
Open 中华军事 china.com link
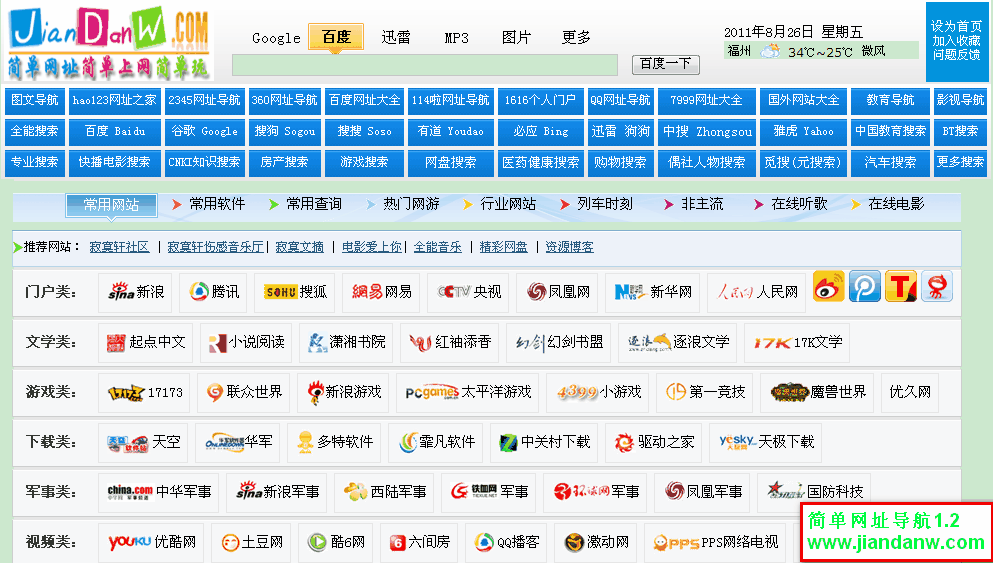tap(158, 492)
